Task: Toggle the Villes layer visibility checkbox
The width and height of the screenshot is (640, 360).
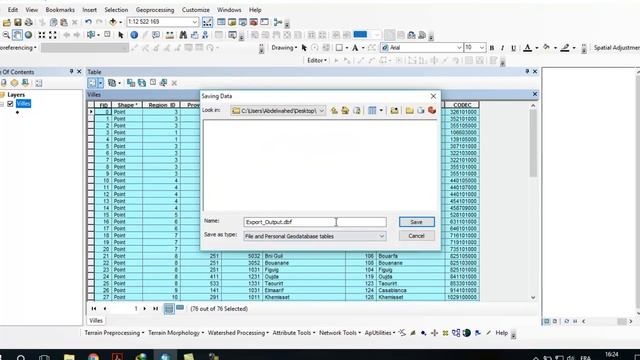Action: coord(10,104)
